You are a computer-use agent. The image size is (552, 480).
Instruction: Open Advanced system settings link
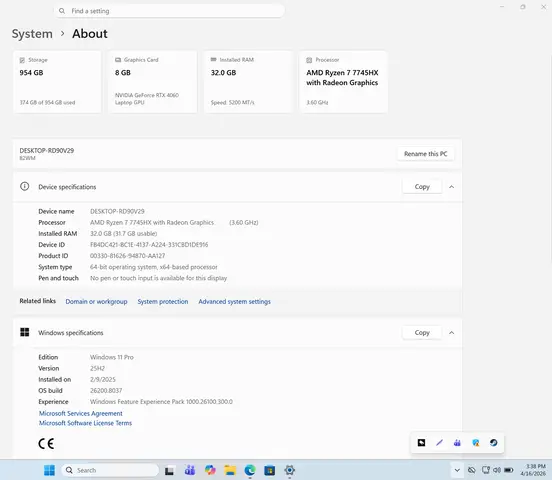click(x=234, y=301)
